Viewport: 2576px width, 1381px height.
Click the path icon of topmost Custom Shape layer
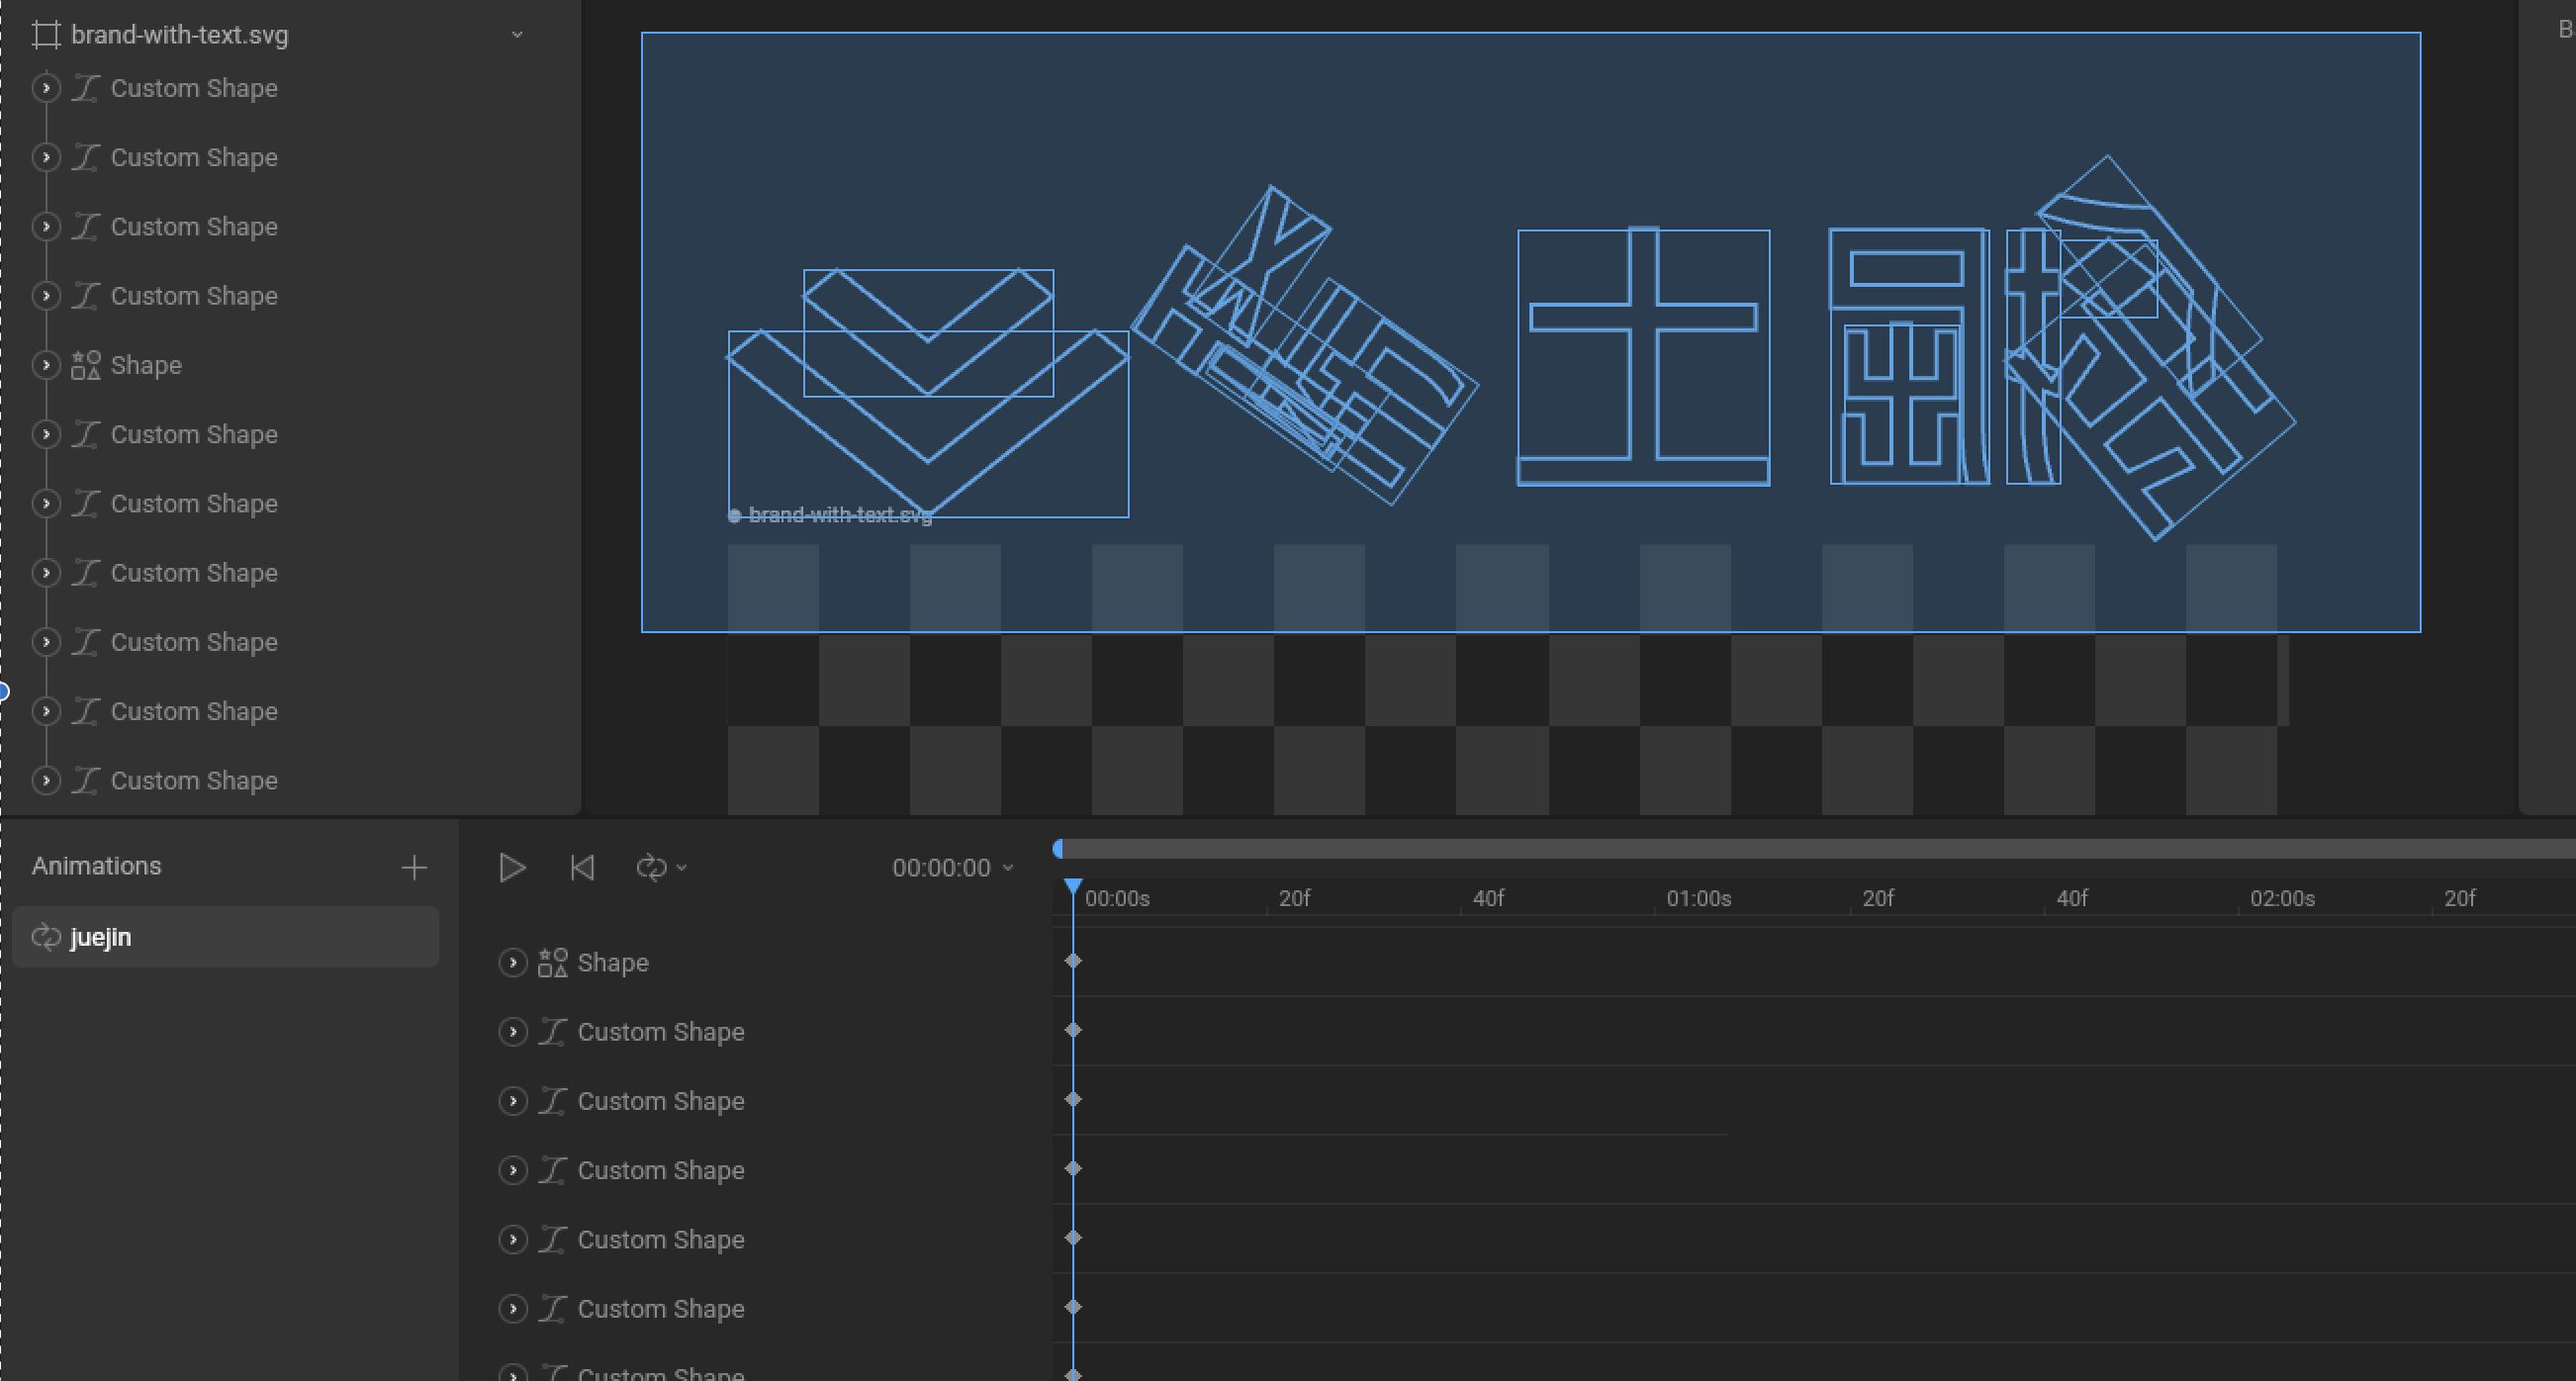[86, 88]
